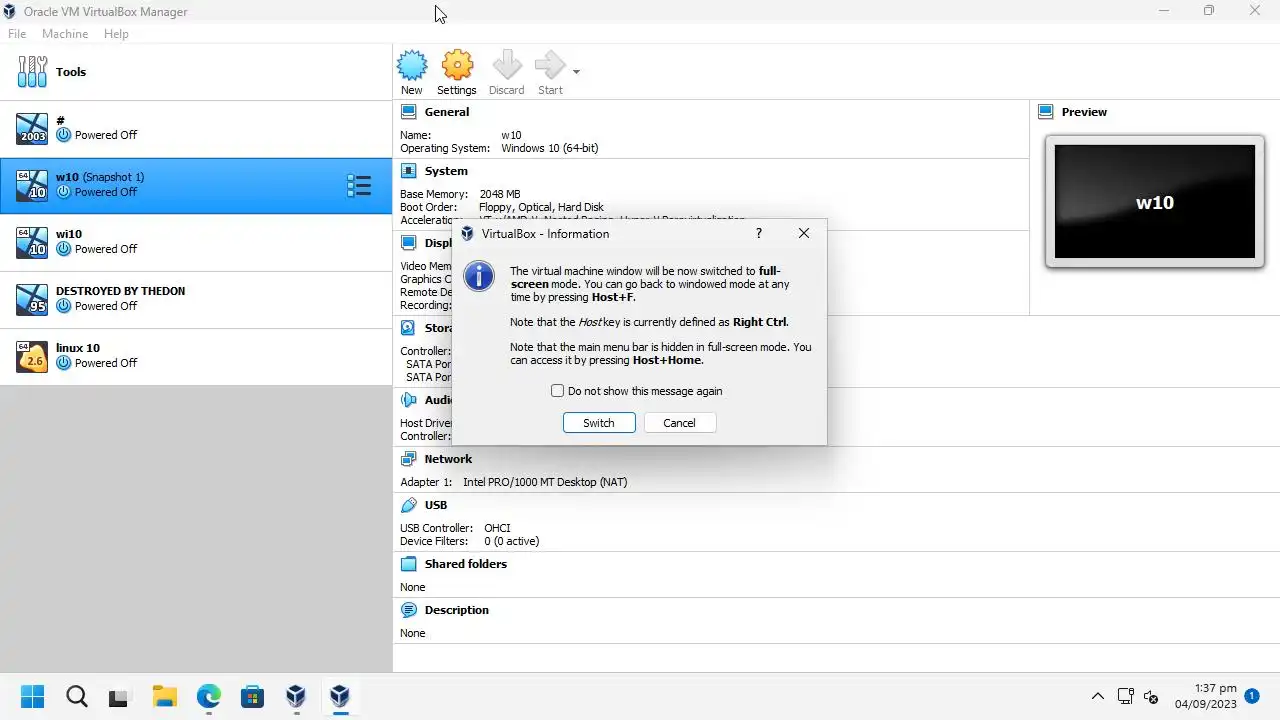Open the w10 machine tools menu icon

pyautogui.click(x=359, y=185)
